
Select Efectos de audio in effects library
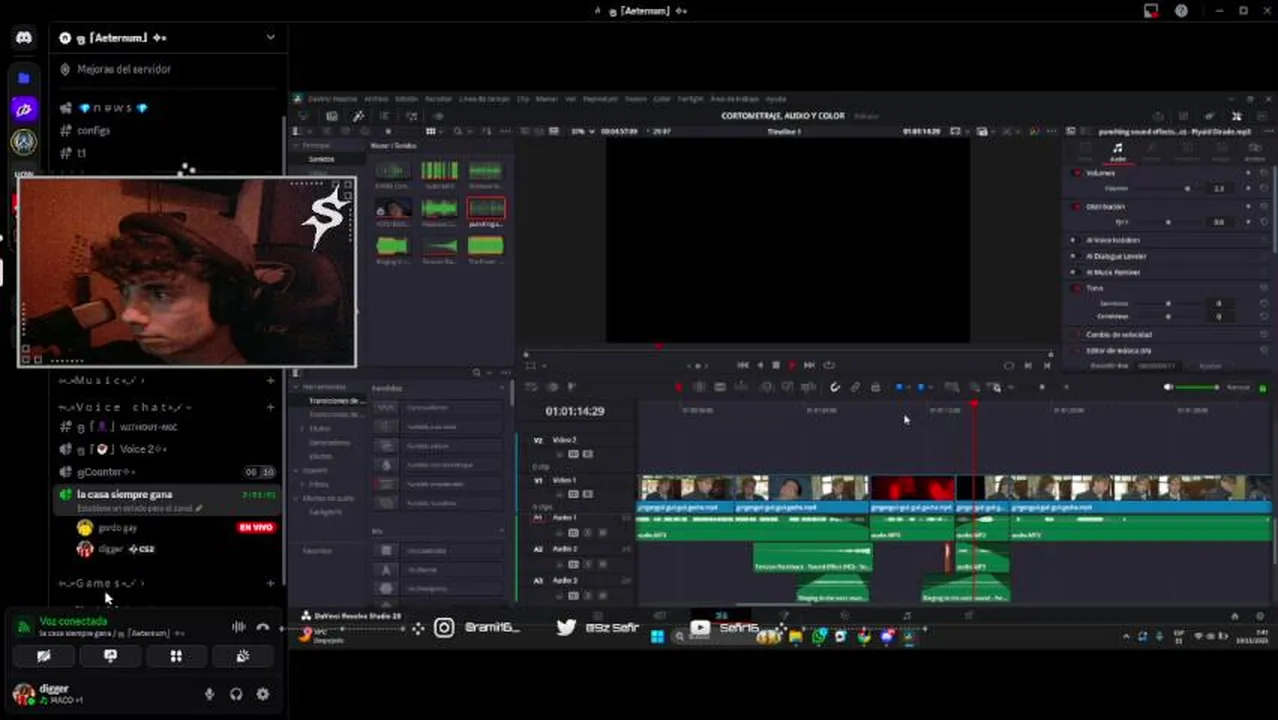coord(330,498)
